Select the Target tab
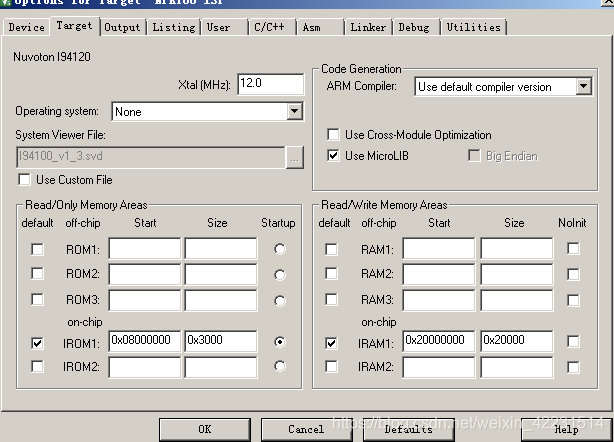This screenshot has width=614, height=442. coord(74,26)
